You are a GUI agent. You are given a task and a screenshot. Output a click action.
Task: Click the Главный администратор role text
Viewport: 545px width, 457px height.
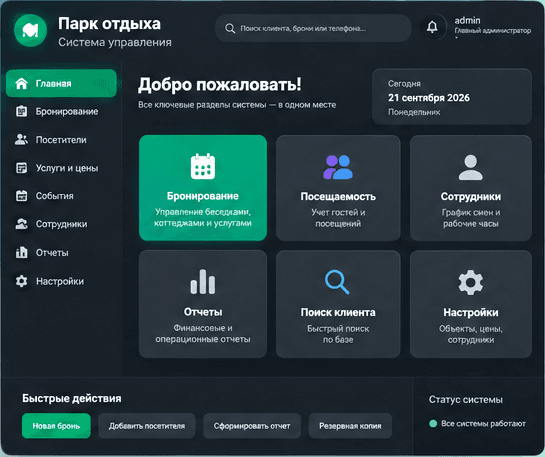tap(493, 31)
